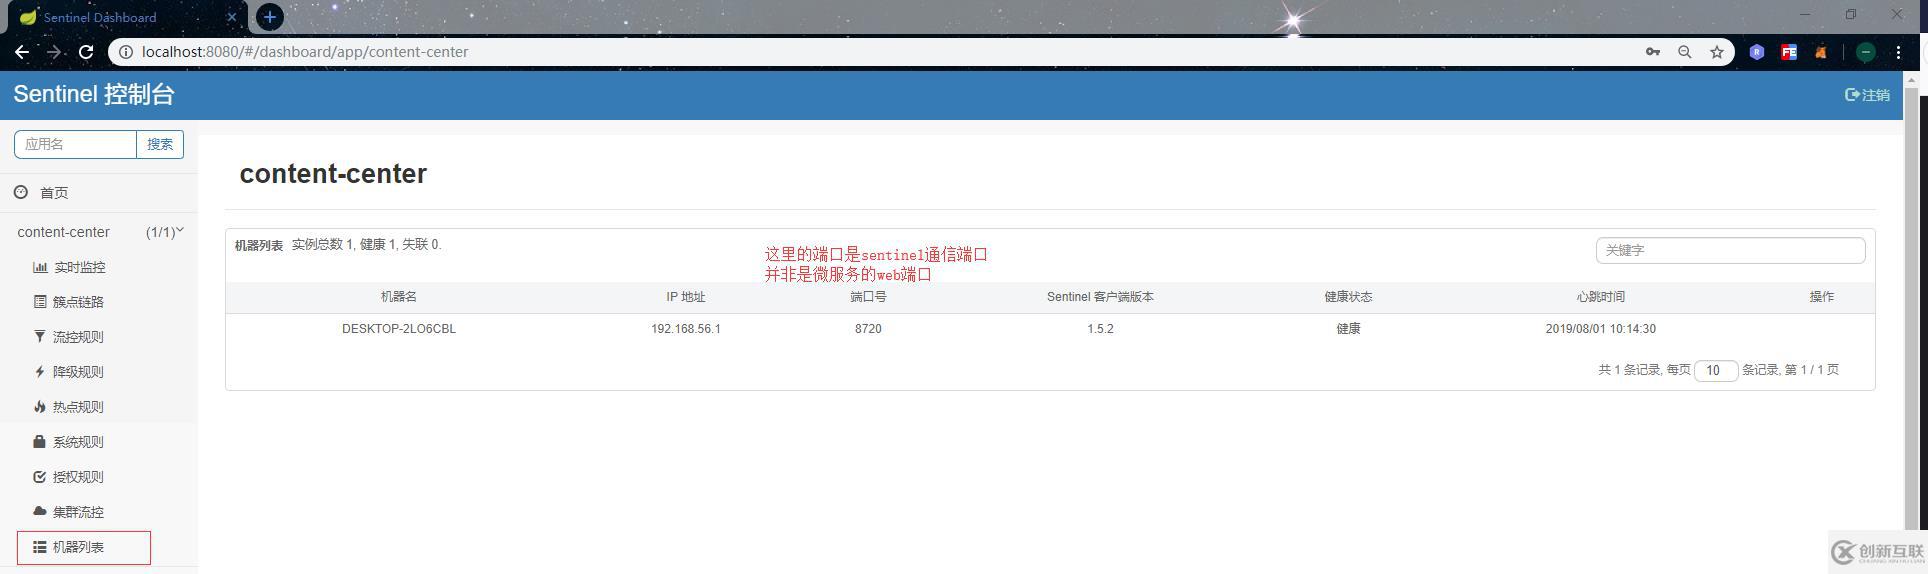Click the records-per-page field showing 10
The height and width of the screenshot is (574, 1928).
coord(1716,370)
